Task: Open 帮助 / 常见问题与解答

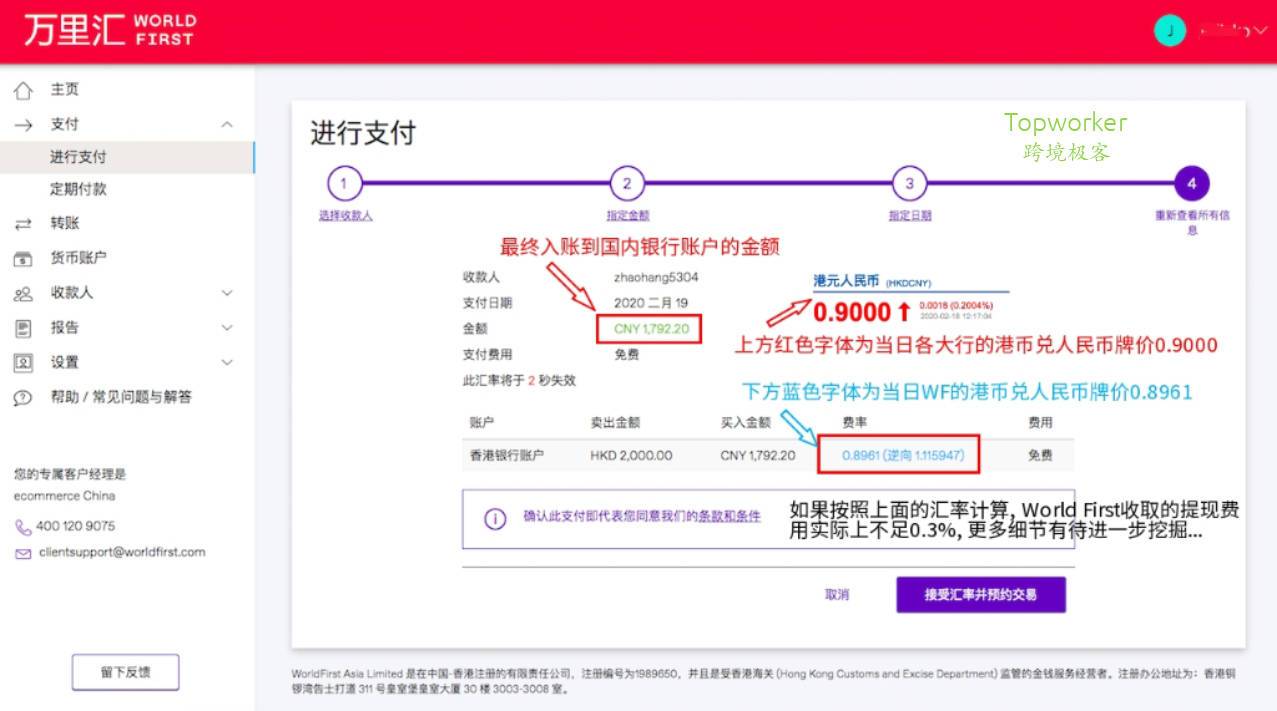Action: pyautogui.click(x=121, y=397)
